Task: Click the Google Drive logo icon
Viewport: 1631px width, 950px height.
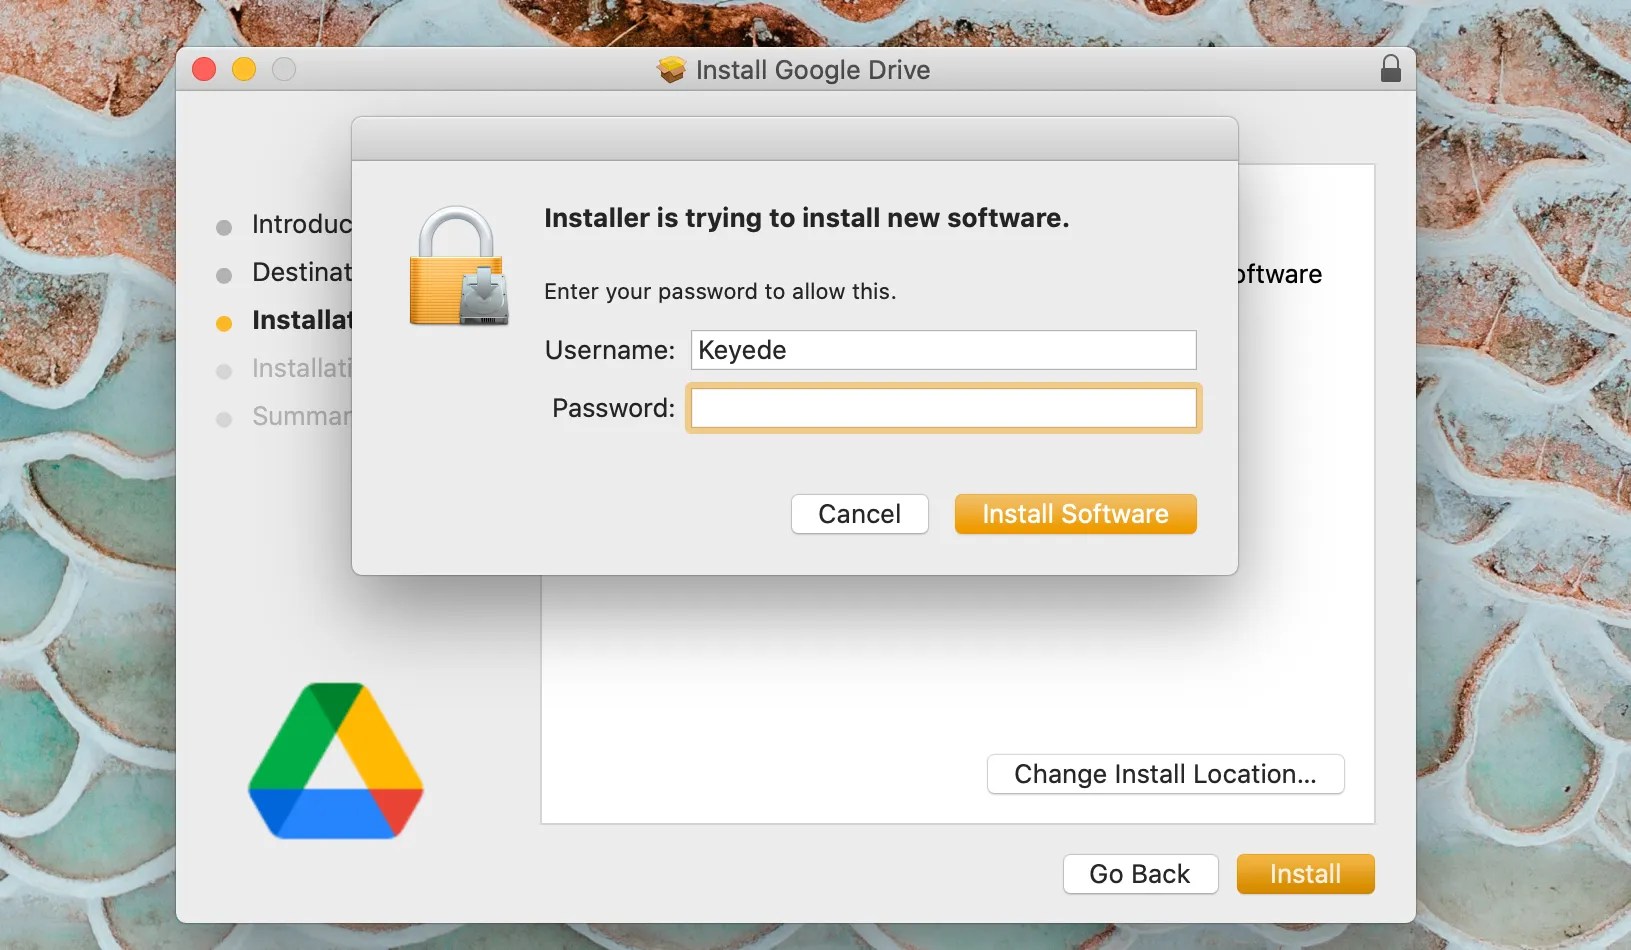Action: 337,760
